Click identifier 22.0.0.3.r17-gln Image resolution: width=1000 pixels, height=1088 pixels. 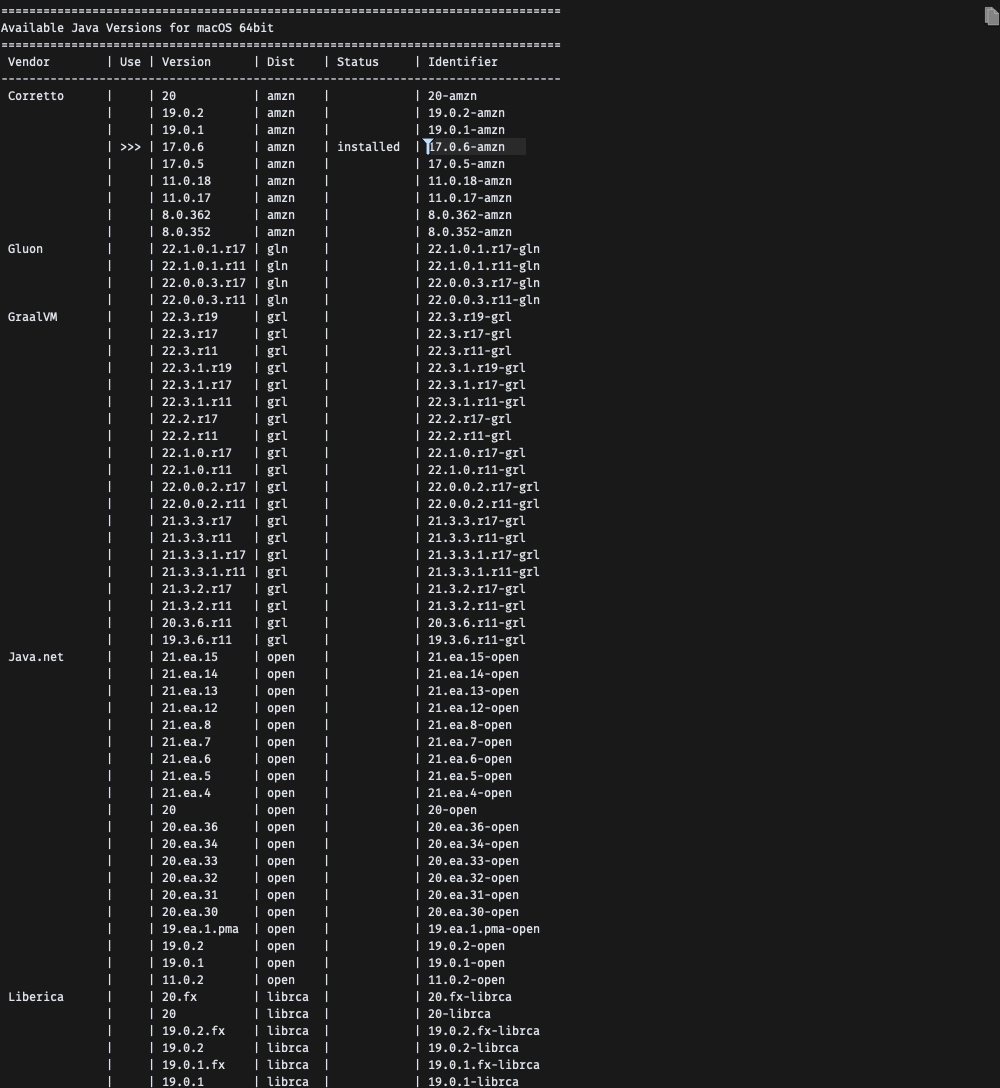coord(484,282)
